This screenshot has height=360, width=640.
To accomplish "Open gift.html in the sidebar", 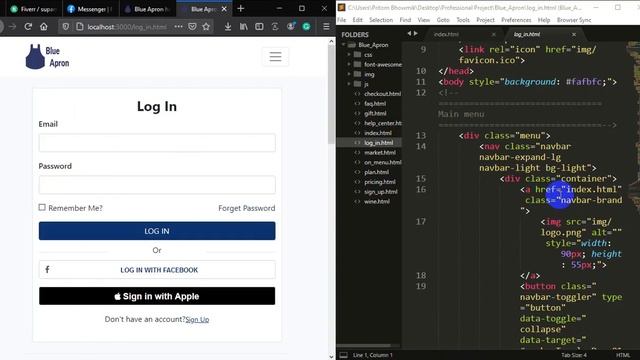I will 375,113.
